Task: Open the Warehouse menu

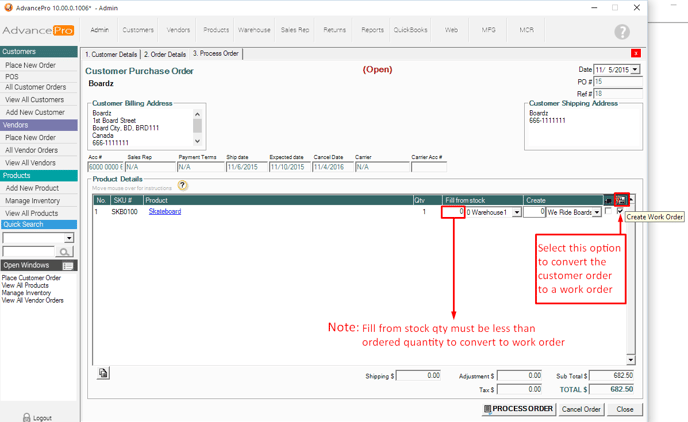Action: coord(254,30)
